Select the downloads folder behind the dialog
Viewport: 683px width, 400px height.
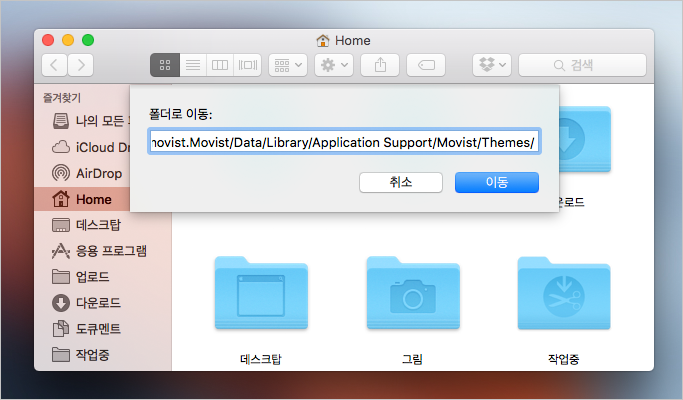[585, 139]
